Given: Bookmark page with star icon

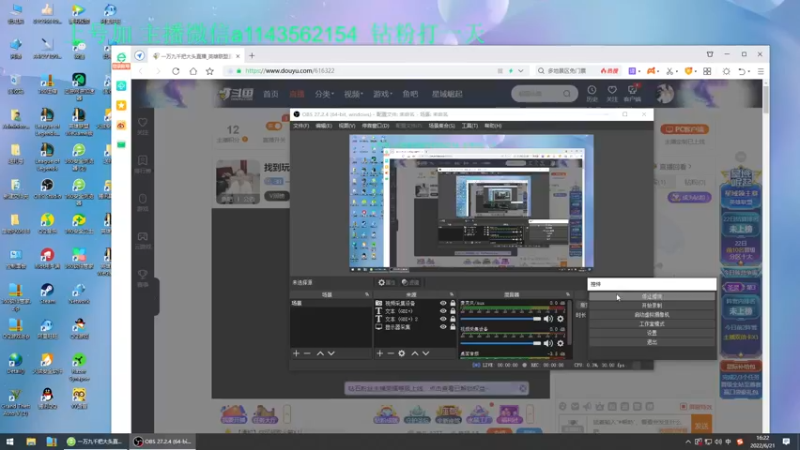Looking at the screenshot, I should click(210, 71).
